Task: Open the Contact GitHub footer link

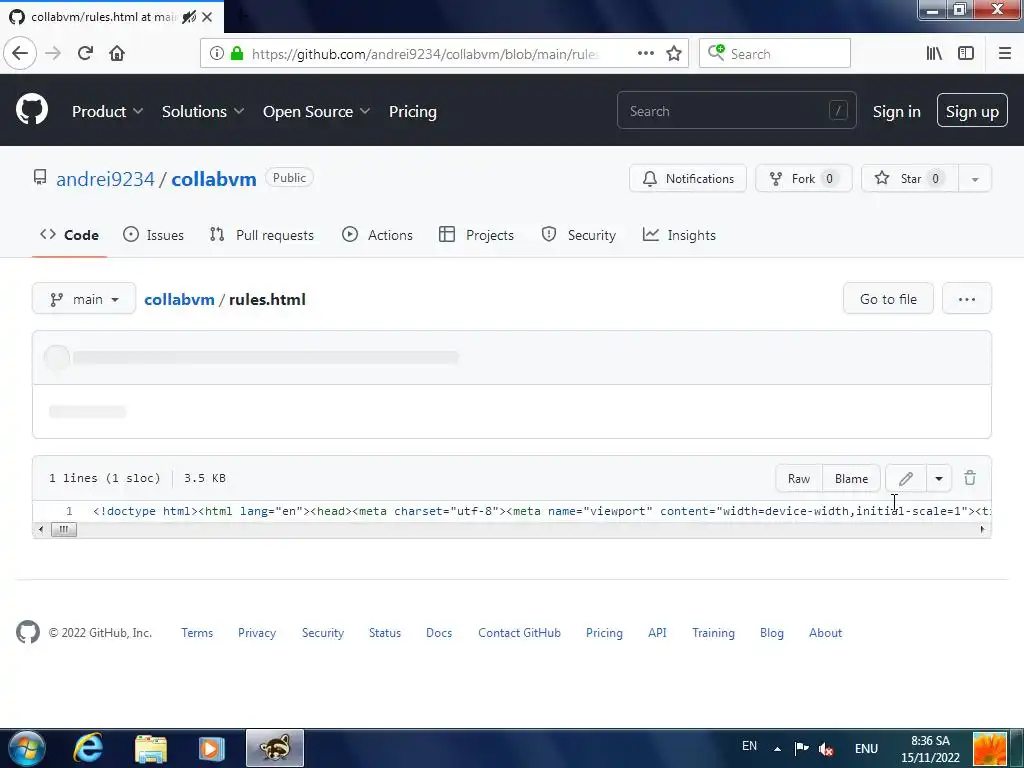Action: 519,633
